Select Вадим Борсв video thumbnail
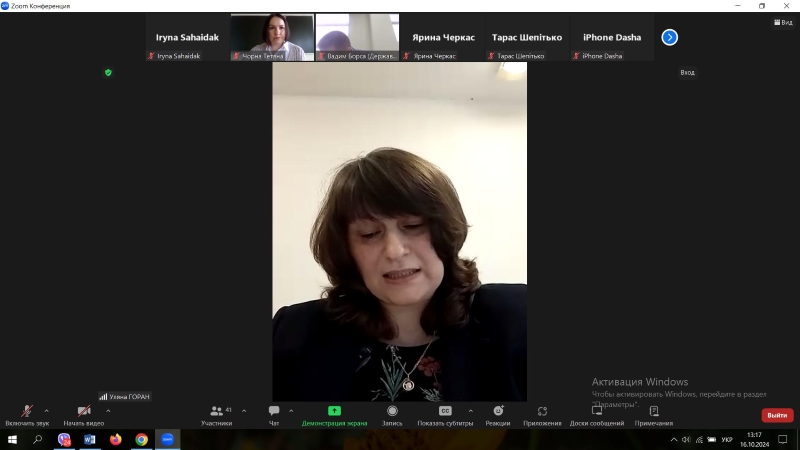The height and width of the screenshot is (450, 800). coord(357,37)
